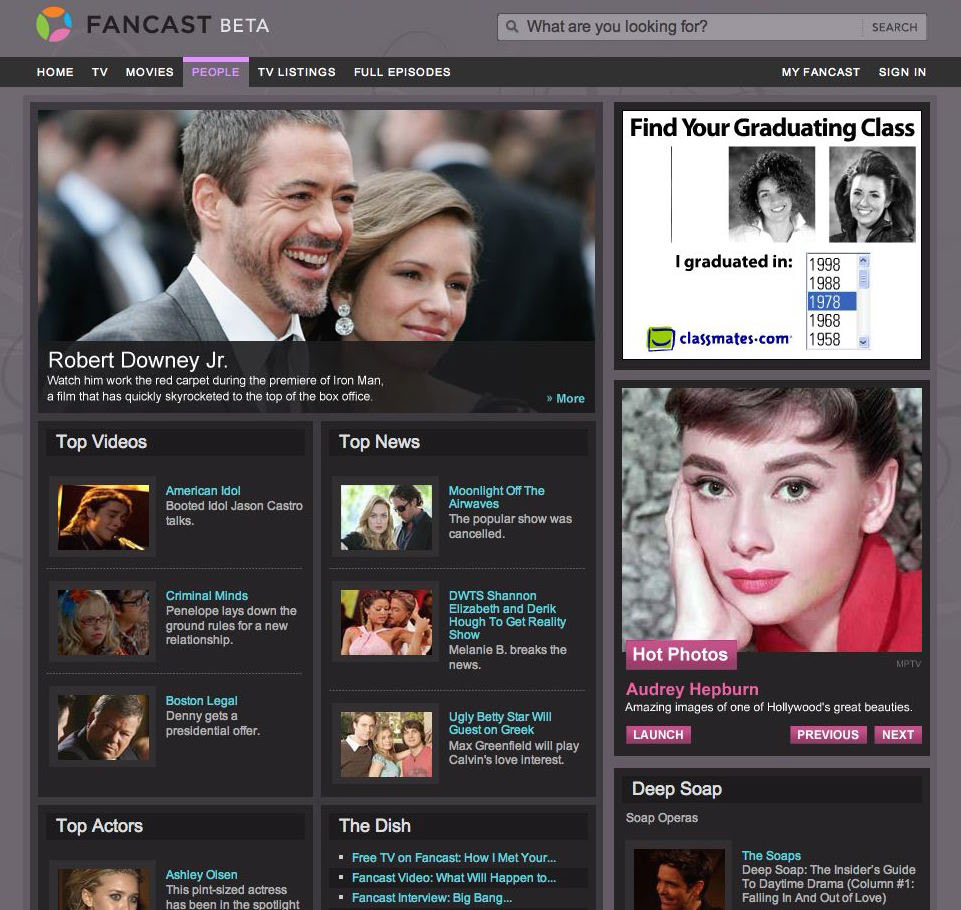961x910 pixels.
Task: Click the Top Videos heading
Action: click(102, 442)
